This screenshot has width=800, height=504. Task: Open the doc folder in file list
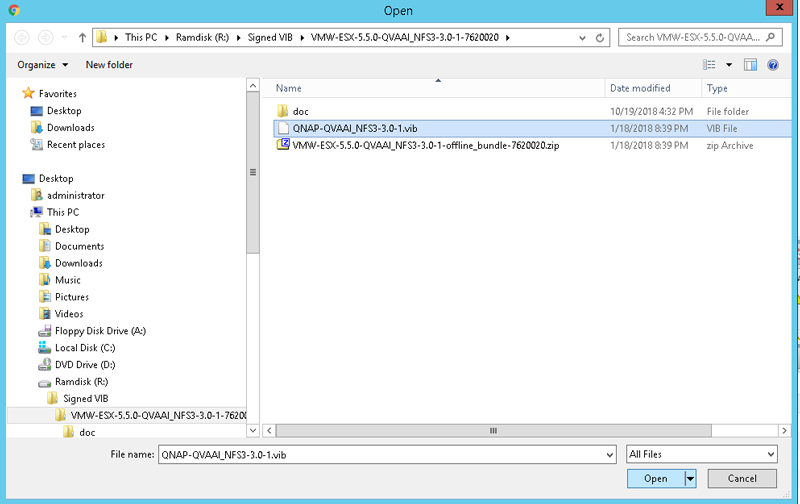coord(300,111)
